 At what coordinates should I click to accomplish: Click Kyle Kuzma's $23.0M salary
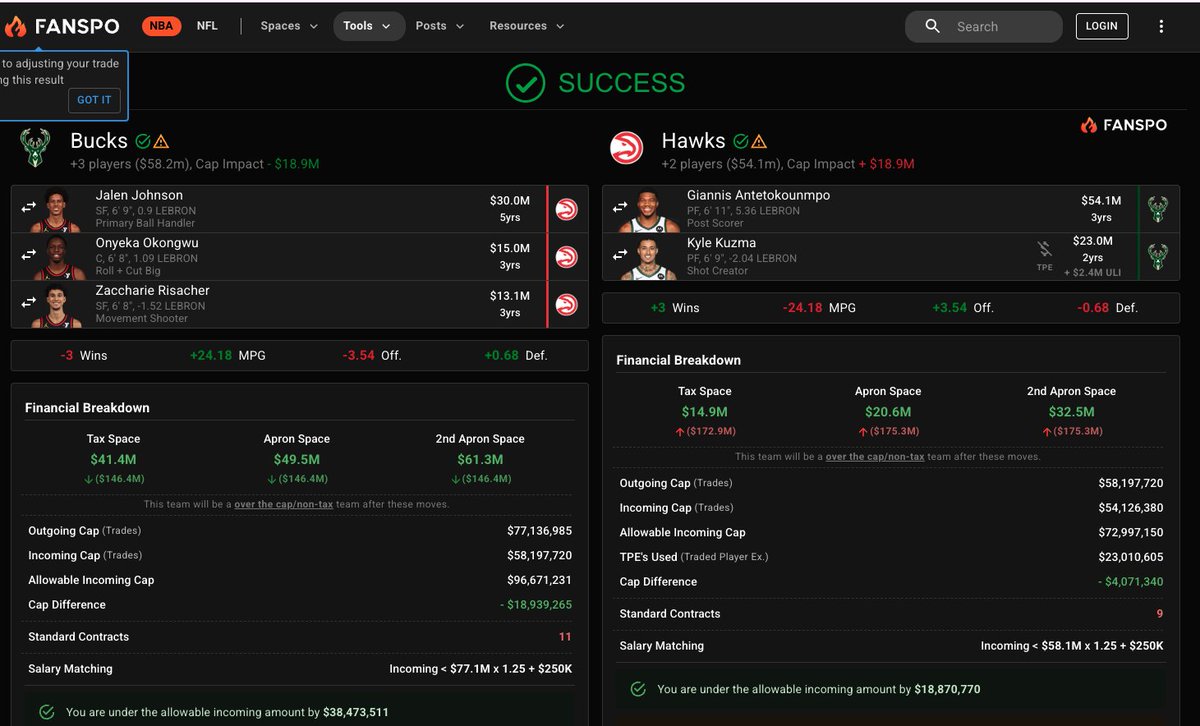coord(1092,241)
